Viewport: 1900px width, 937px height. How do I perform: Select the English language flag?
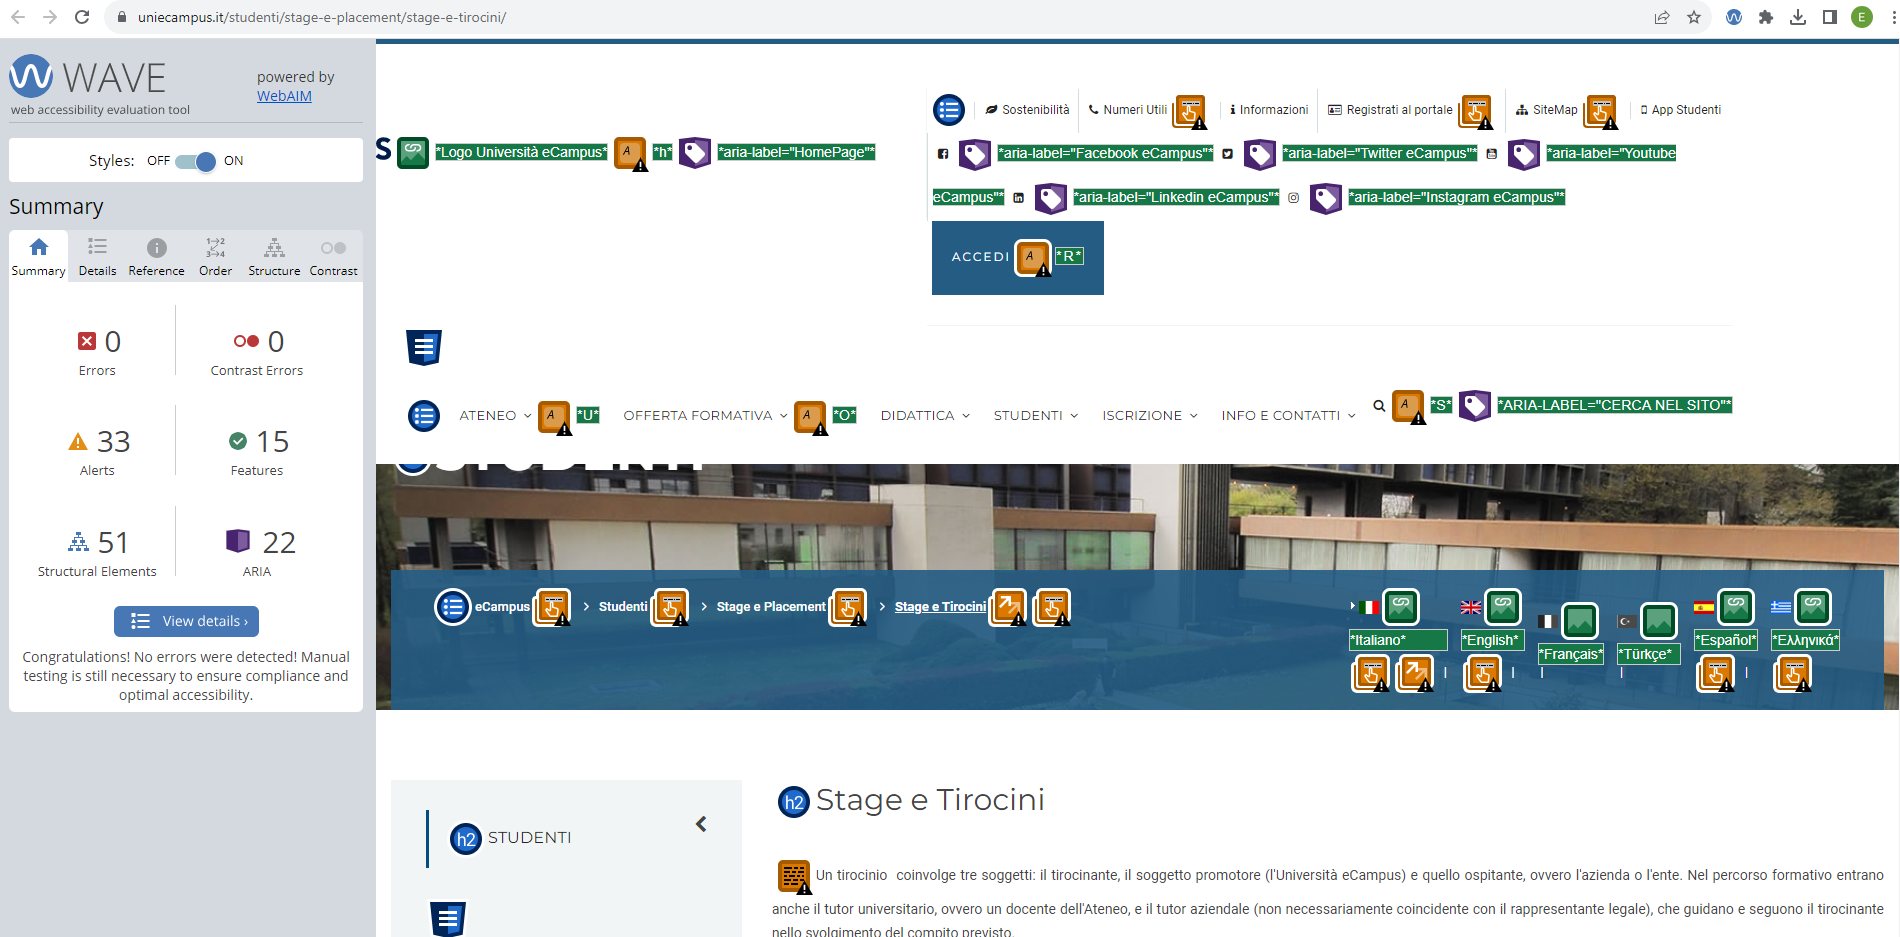tap(1471, 607)
